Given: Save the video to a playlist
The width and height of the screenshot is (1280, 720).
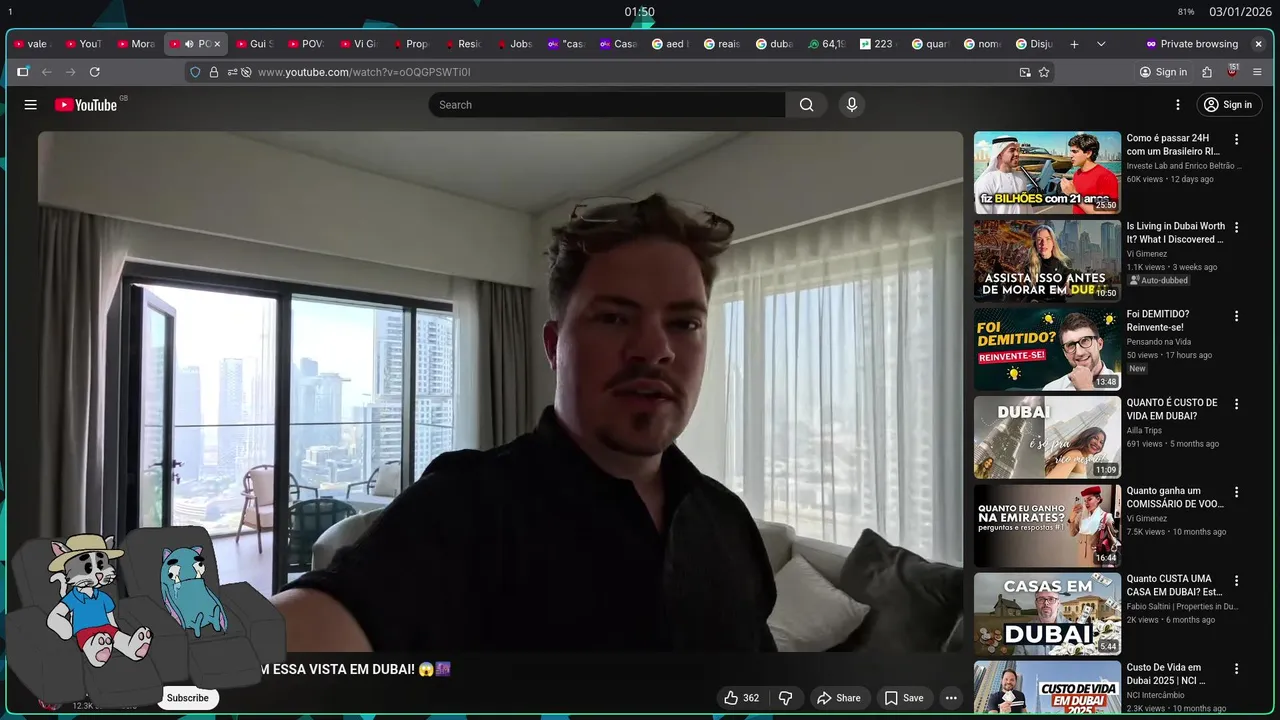Looking at the screenshot, I should (904, 698).
